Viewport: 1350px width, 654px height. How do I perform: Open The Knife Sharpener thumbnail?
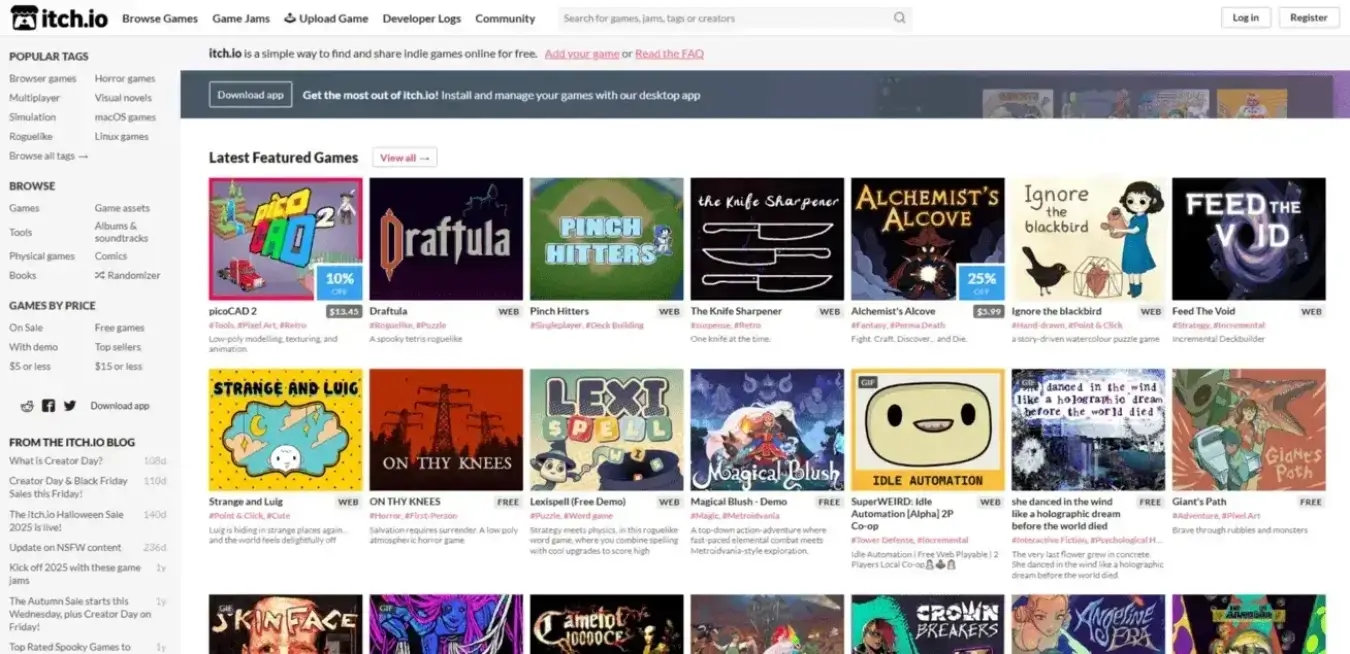pyautogui.click(x=767, y=239)
